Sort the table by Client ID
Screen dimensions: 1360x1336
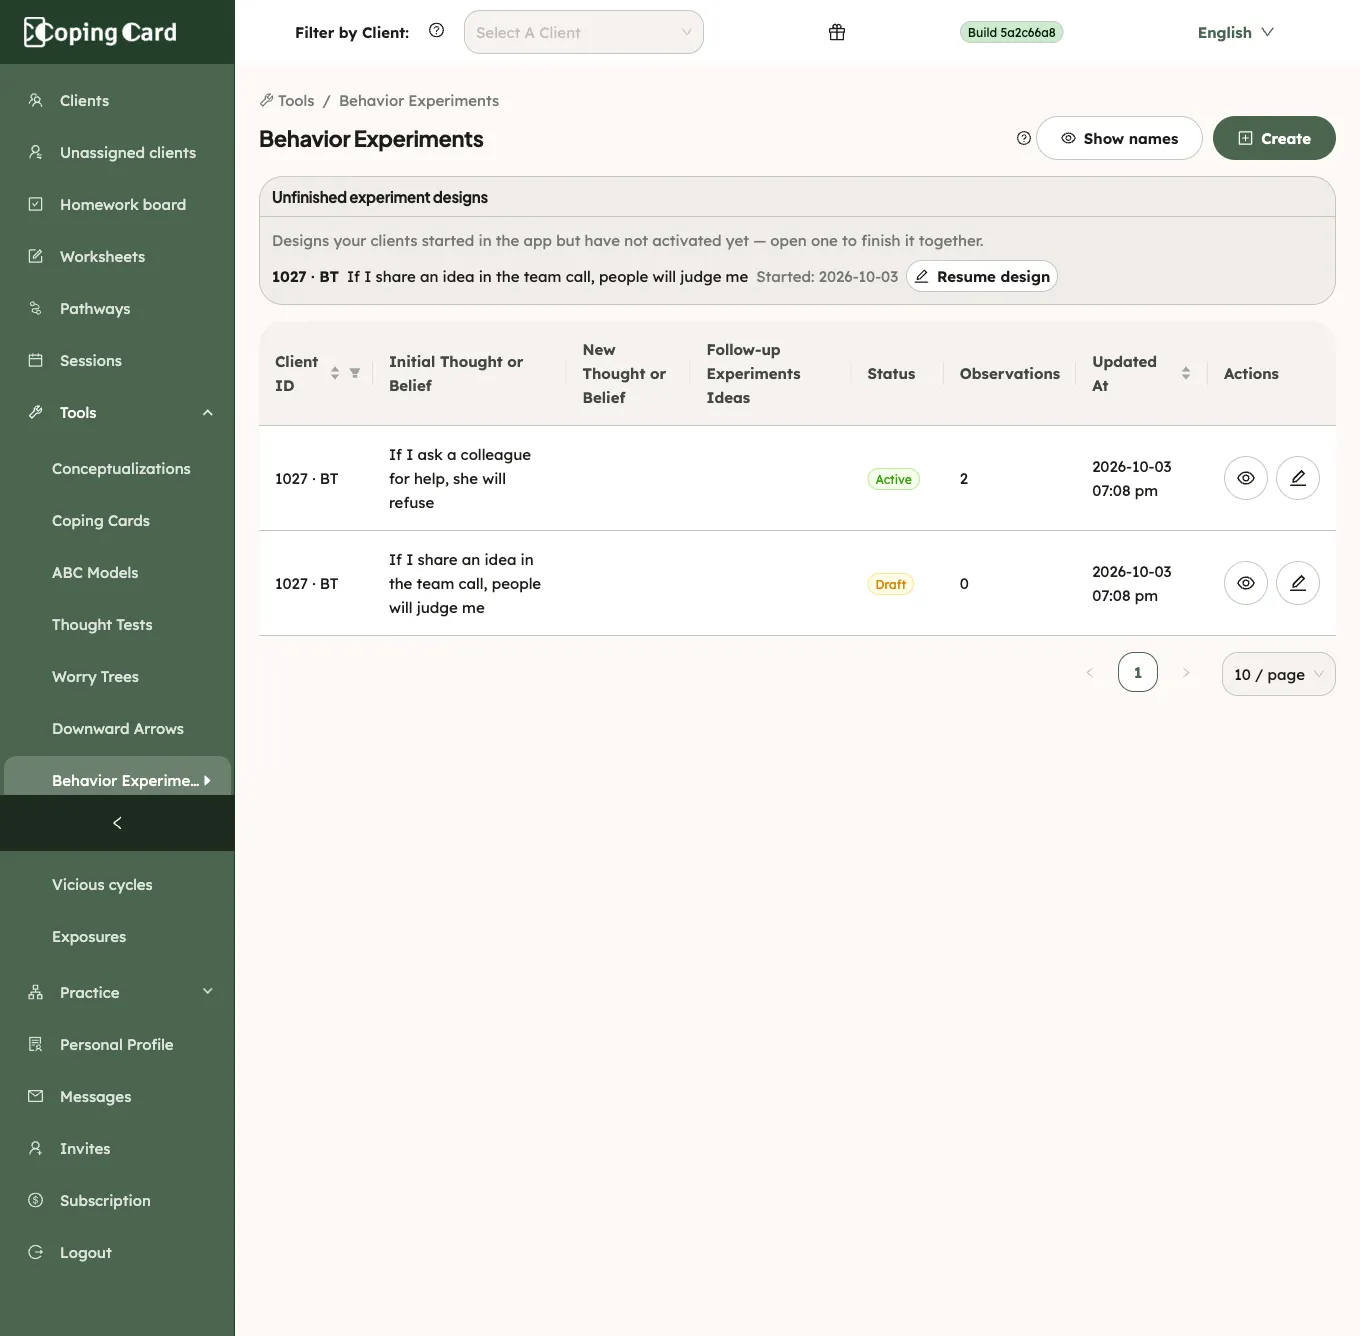tap(335, 373)
